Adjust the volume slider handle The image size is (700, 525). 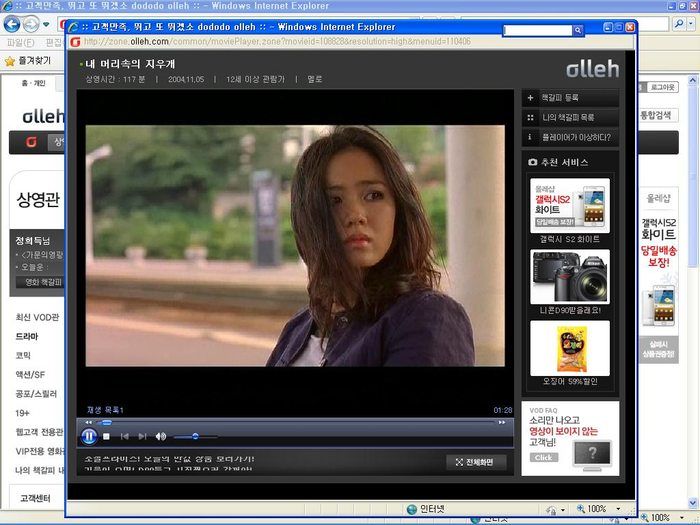click(195, 436)
